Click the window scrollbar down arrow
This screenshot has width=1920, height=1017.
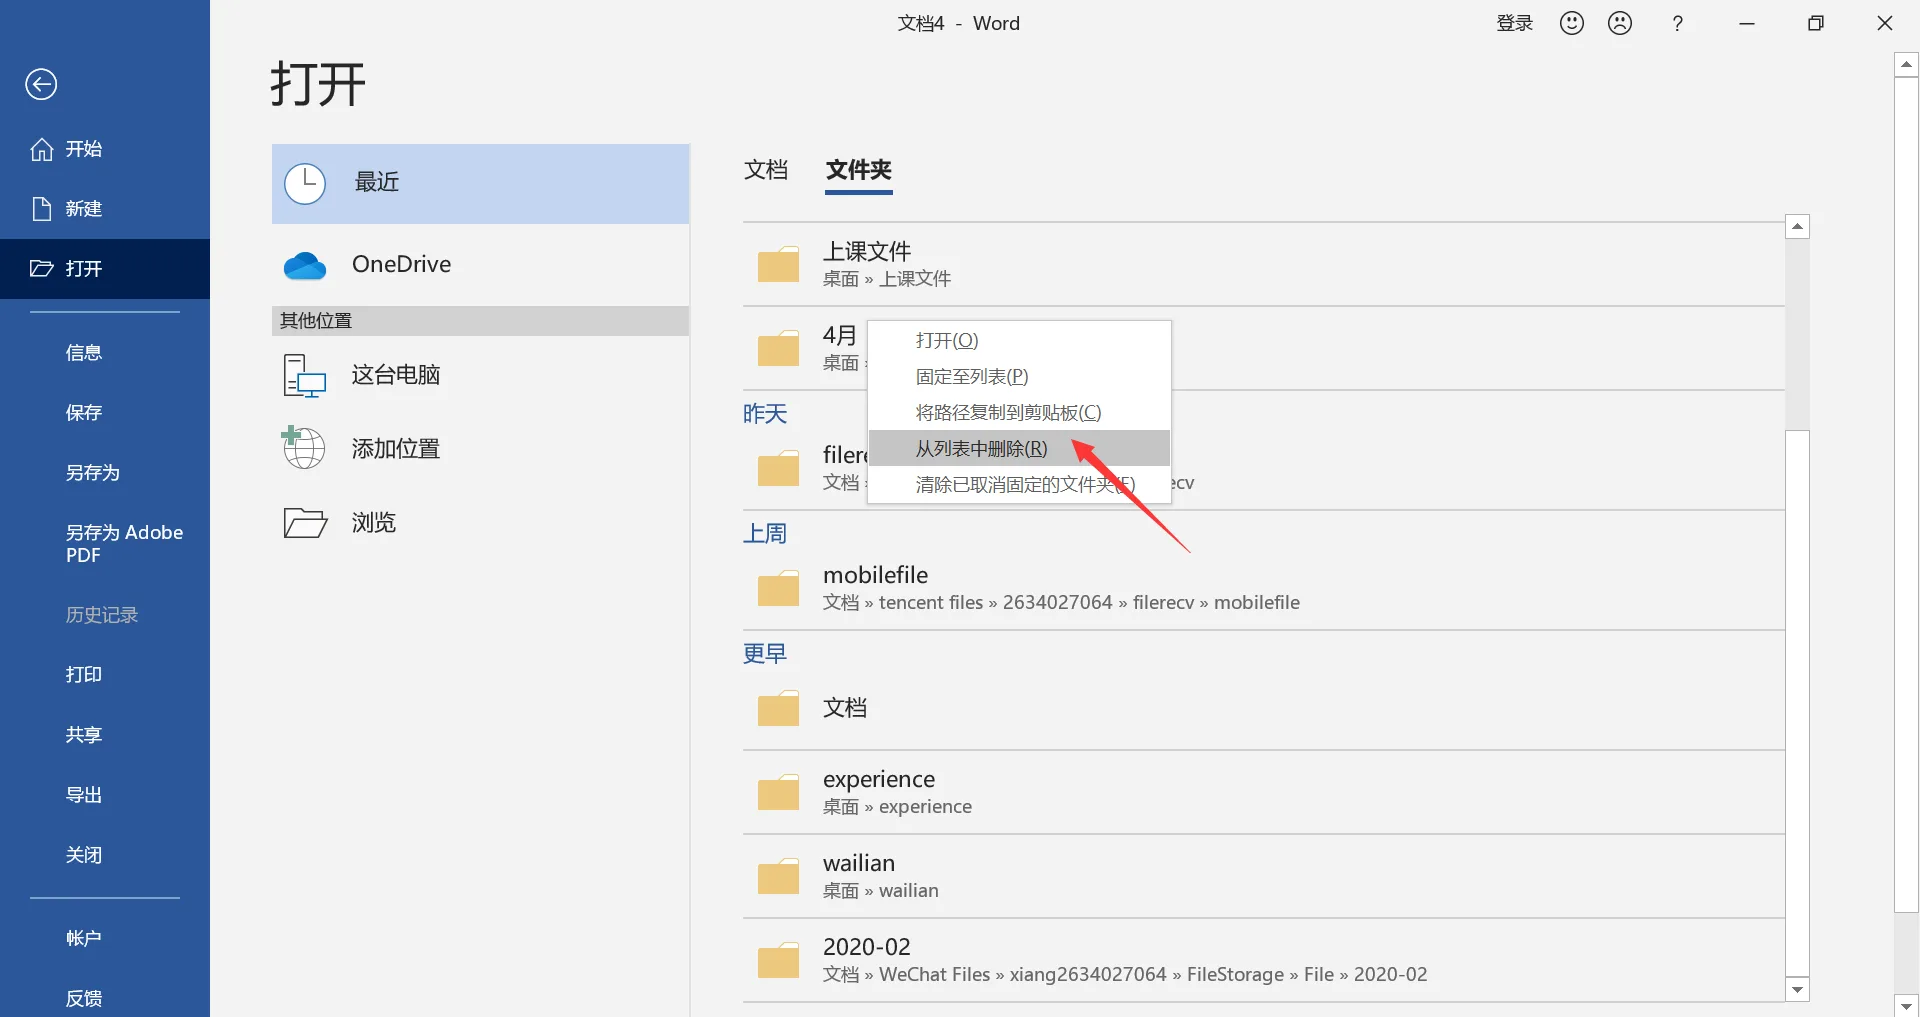[1906, 1006]
